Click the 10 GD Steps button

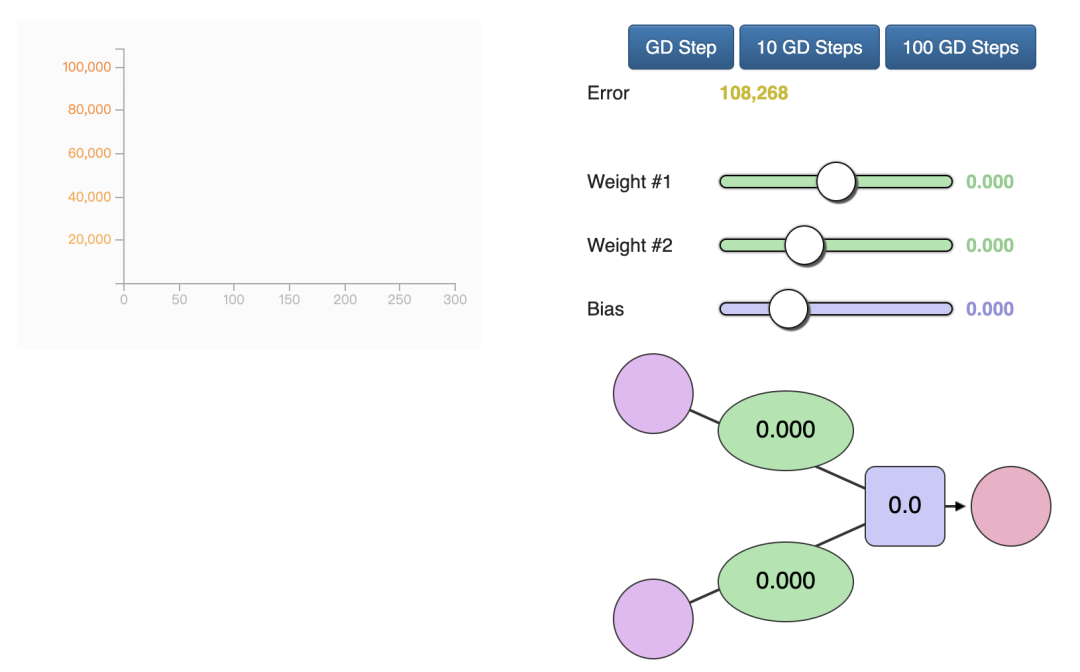(809, 48)
